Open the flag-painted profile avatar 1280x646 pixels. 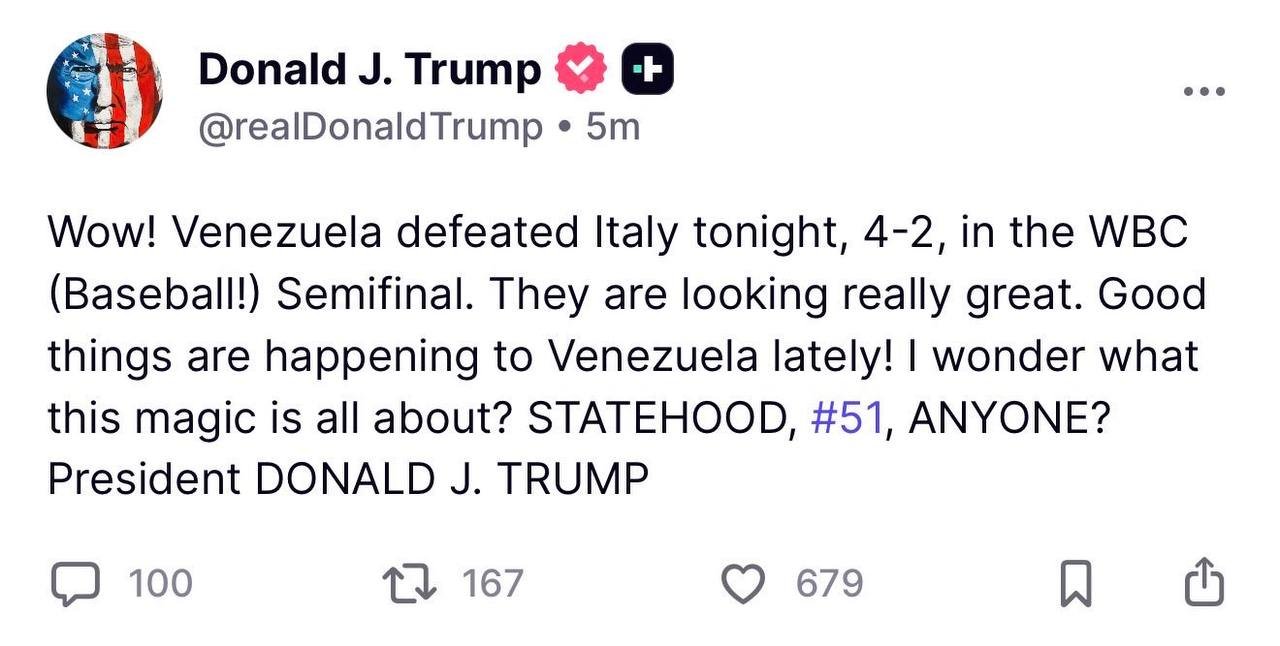click(104, 91)
